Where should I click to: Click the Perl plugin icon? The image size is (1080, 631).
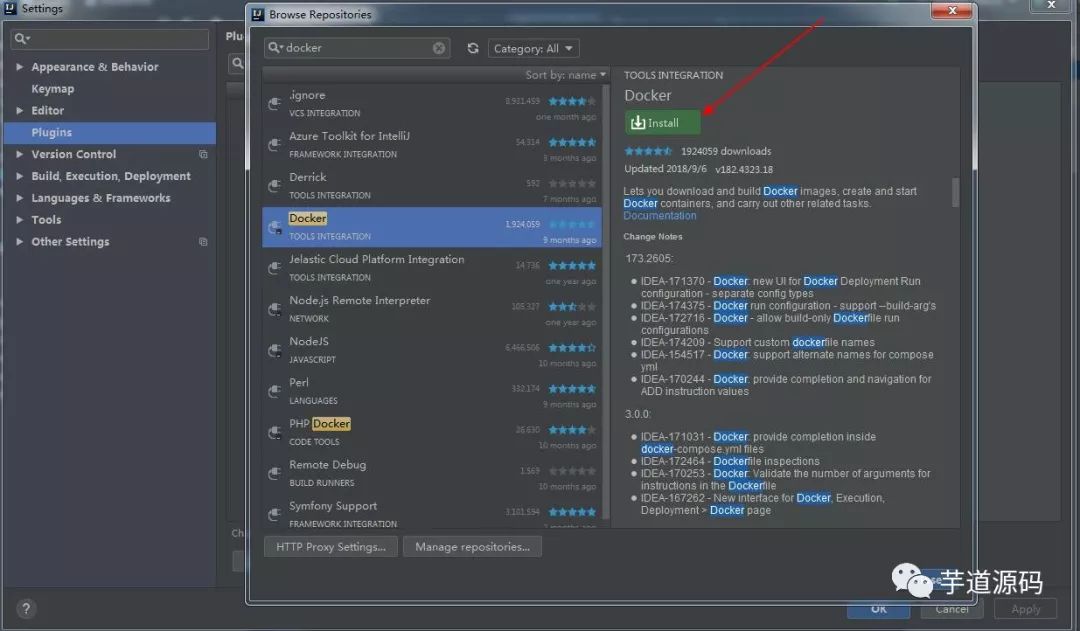click(274, 391)
